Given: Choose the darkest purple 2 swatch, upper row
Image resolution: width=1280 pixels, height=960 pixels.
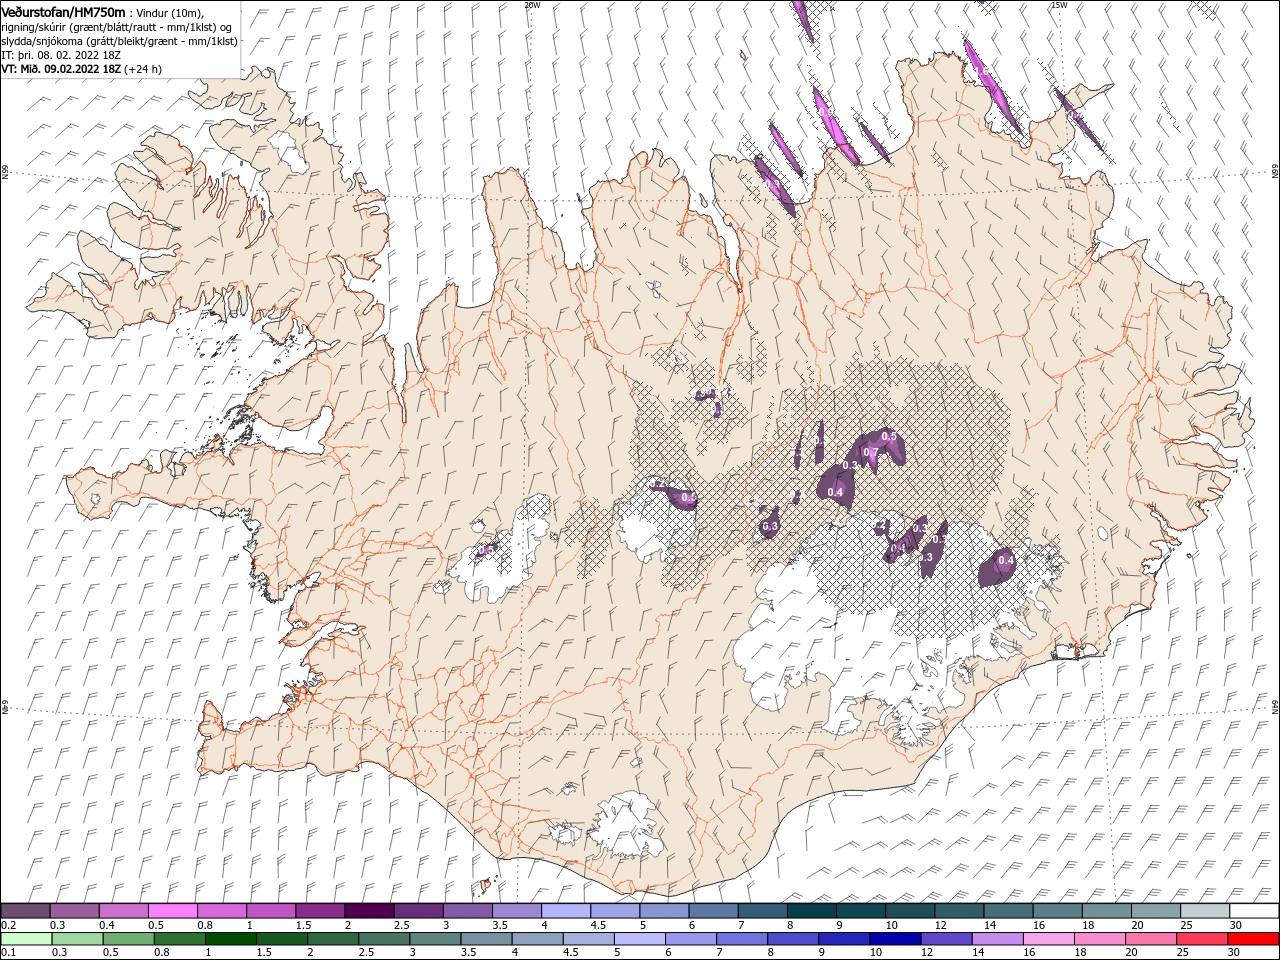Looking at the screenshot, I should pos(369,911).
